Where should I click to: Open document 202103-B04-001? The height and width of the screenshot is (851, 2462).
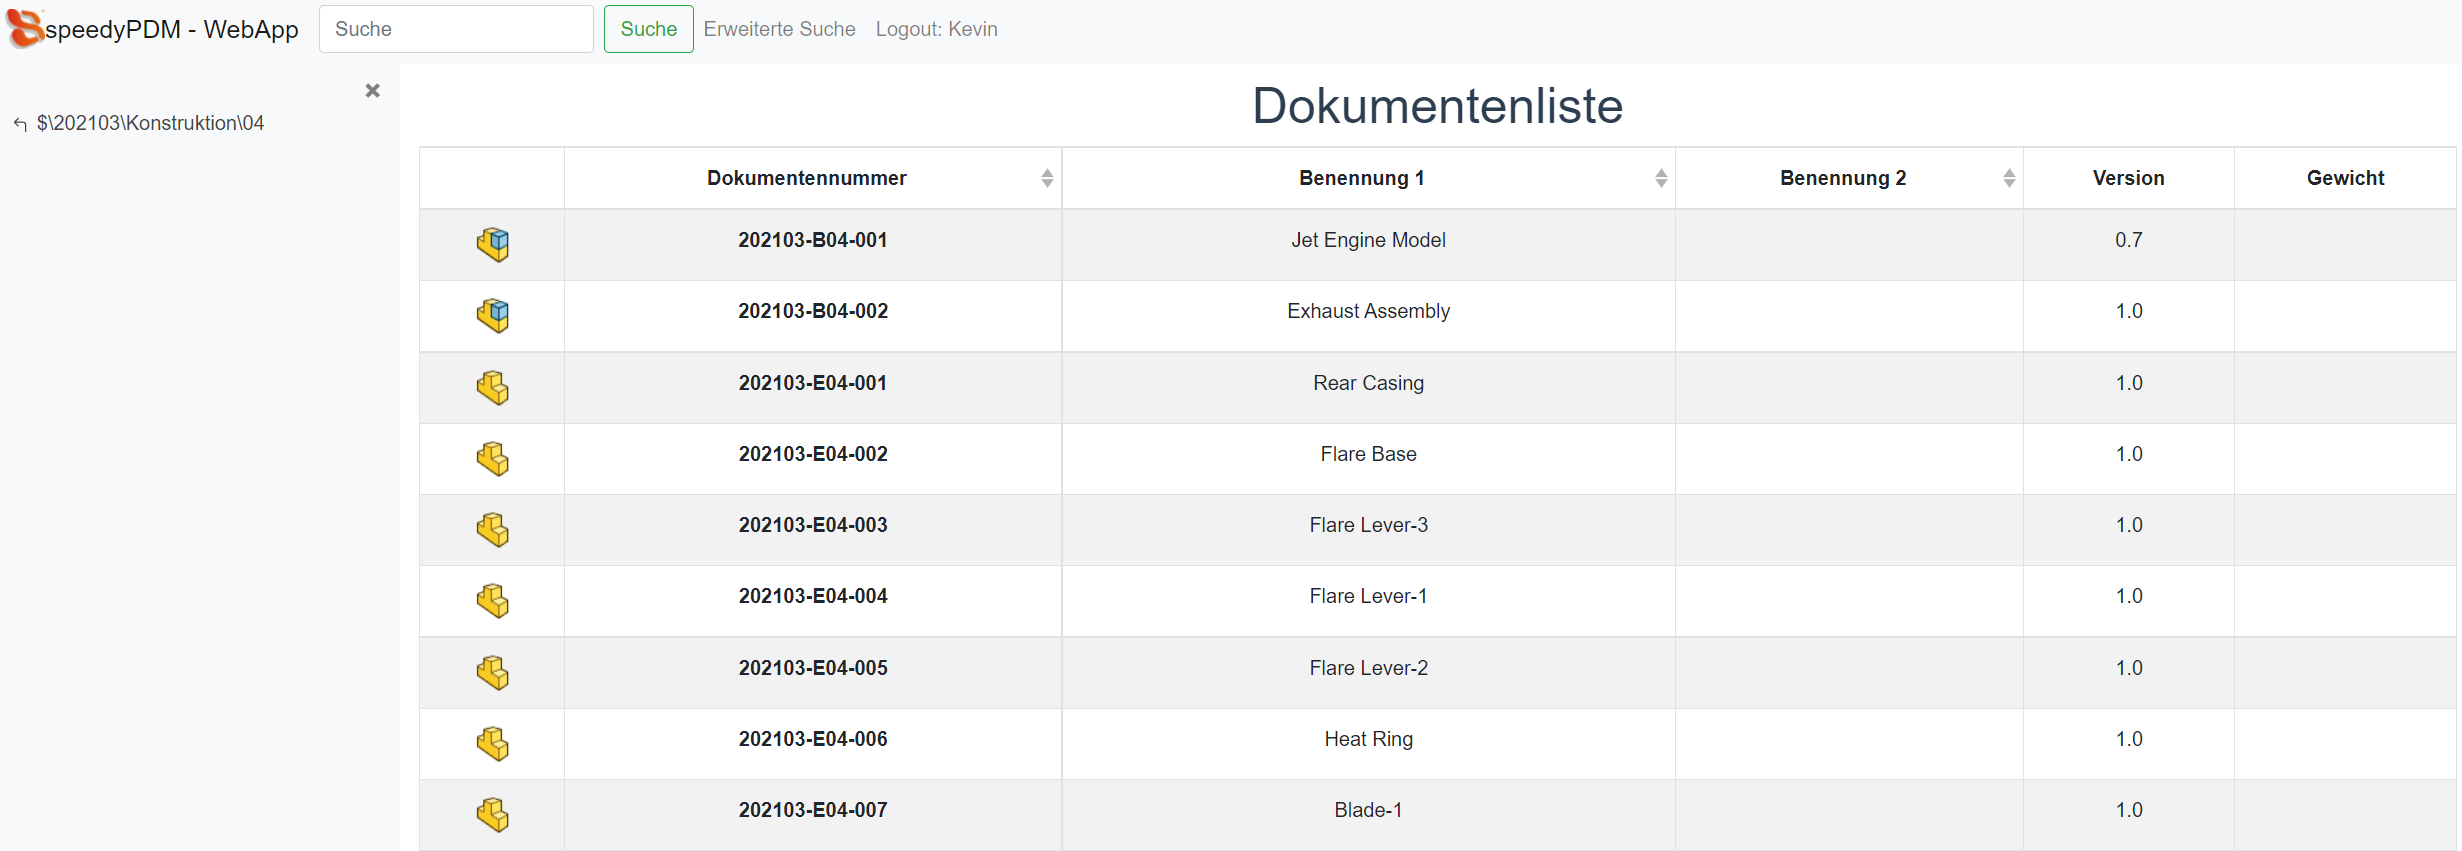[812, 240]
